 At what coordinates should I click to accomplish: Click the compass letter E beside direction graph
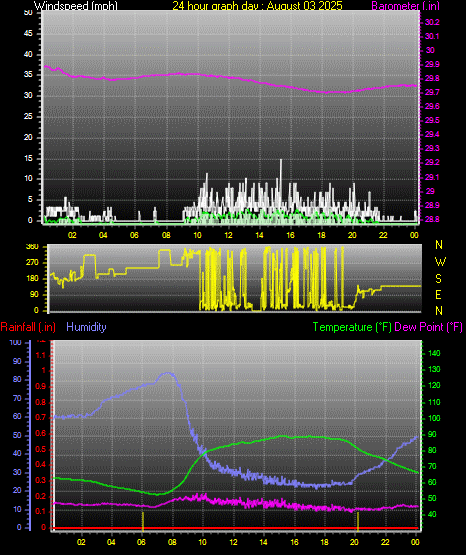(x=438, y=294)
